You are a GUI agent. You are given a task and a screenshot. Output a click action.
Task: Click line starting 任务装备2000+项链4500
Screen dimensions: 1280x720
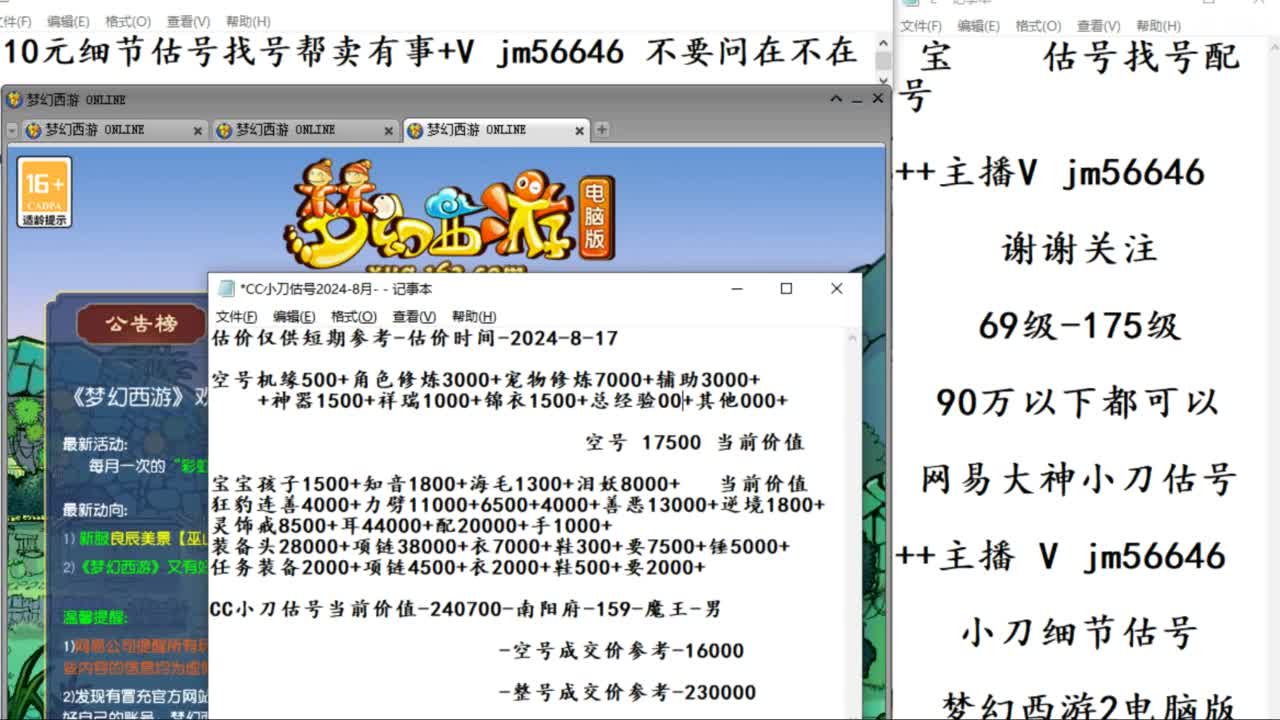coord(459,568)
